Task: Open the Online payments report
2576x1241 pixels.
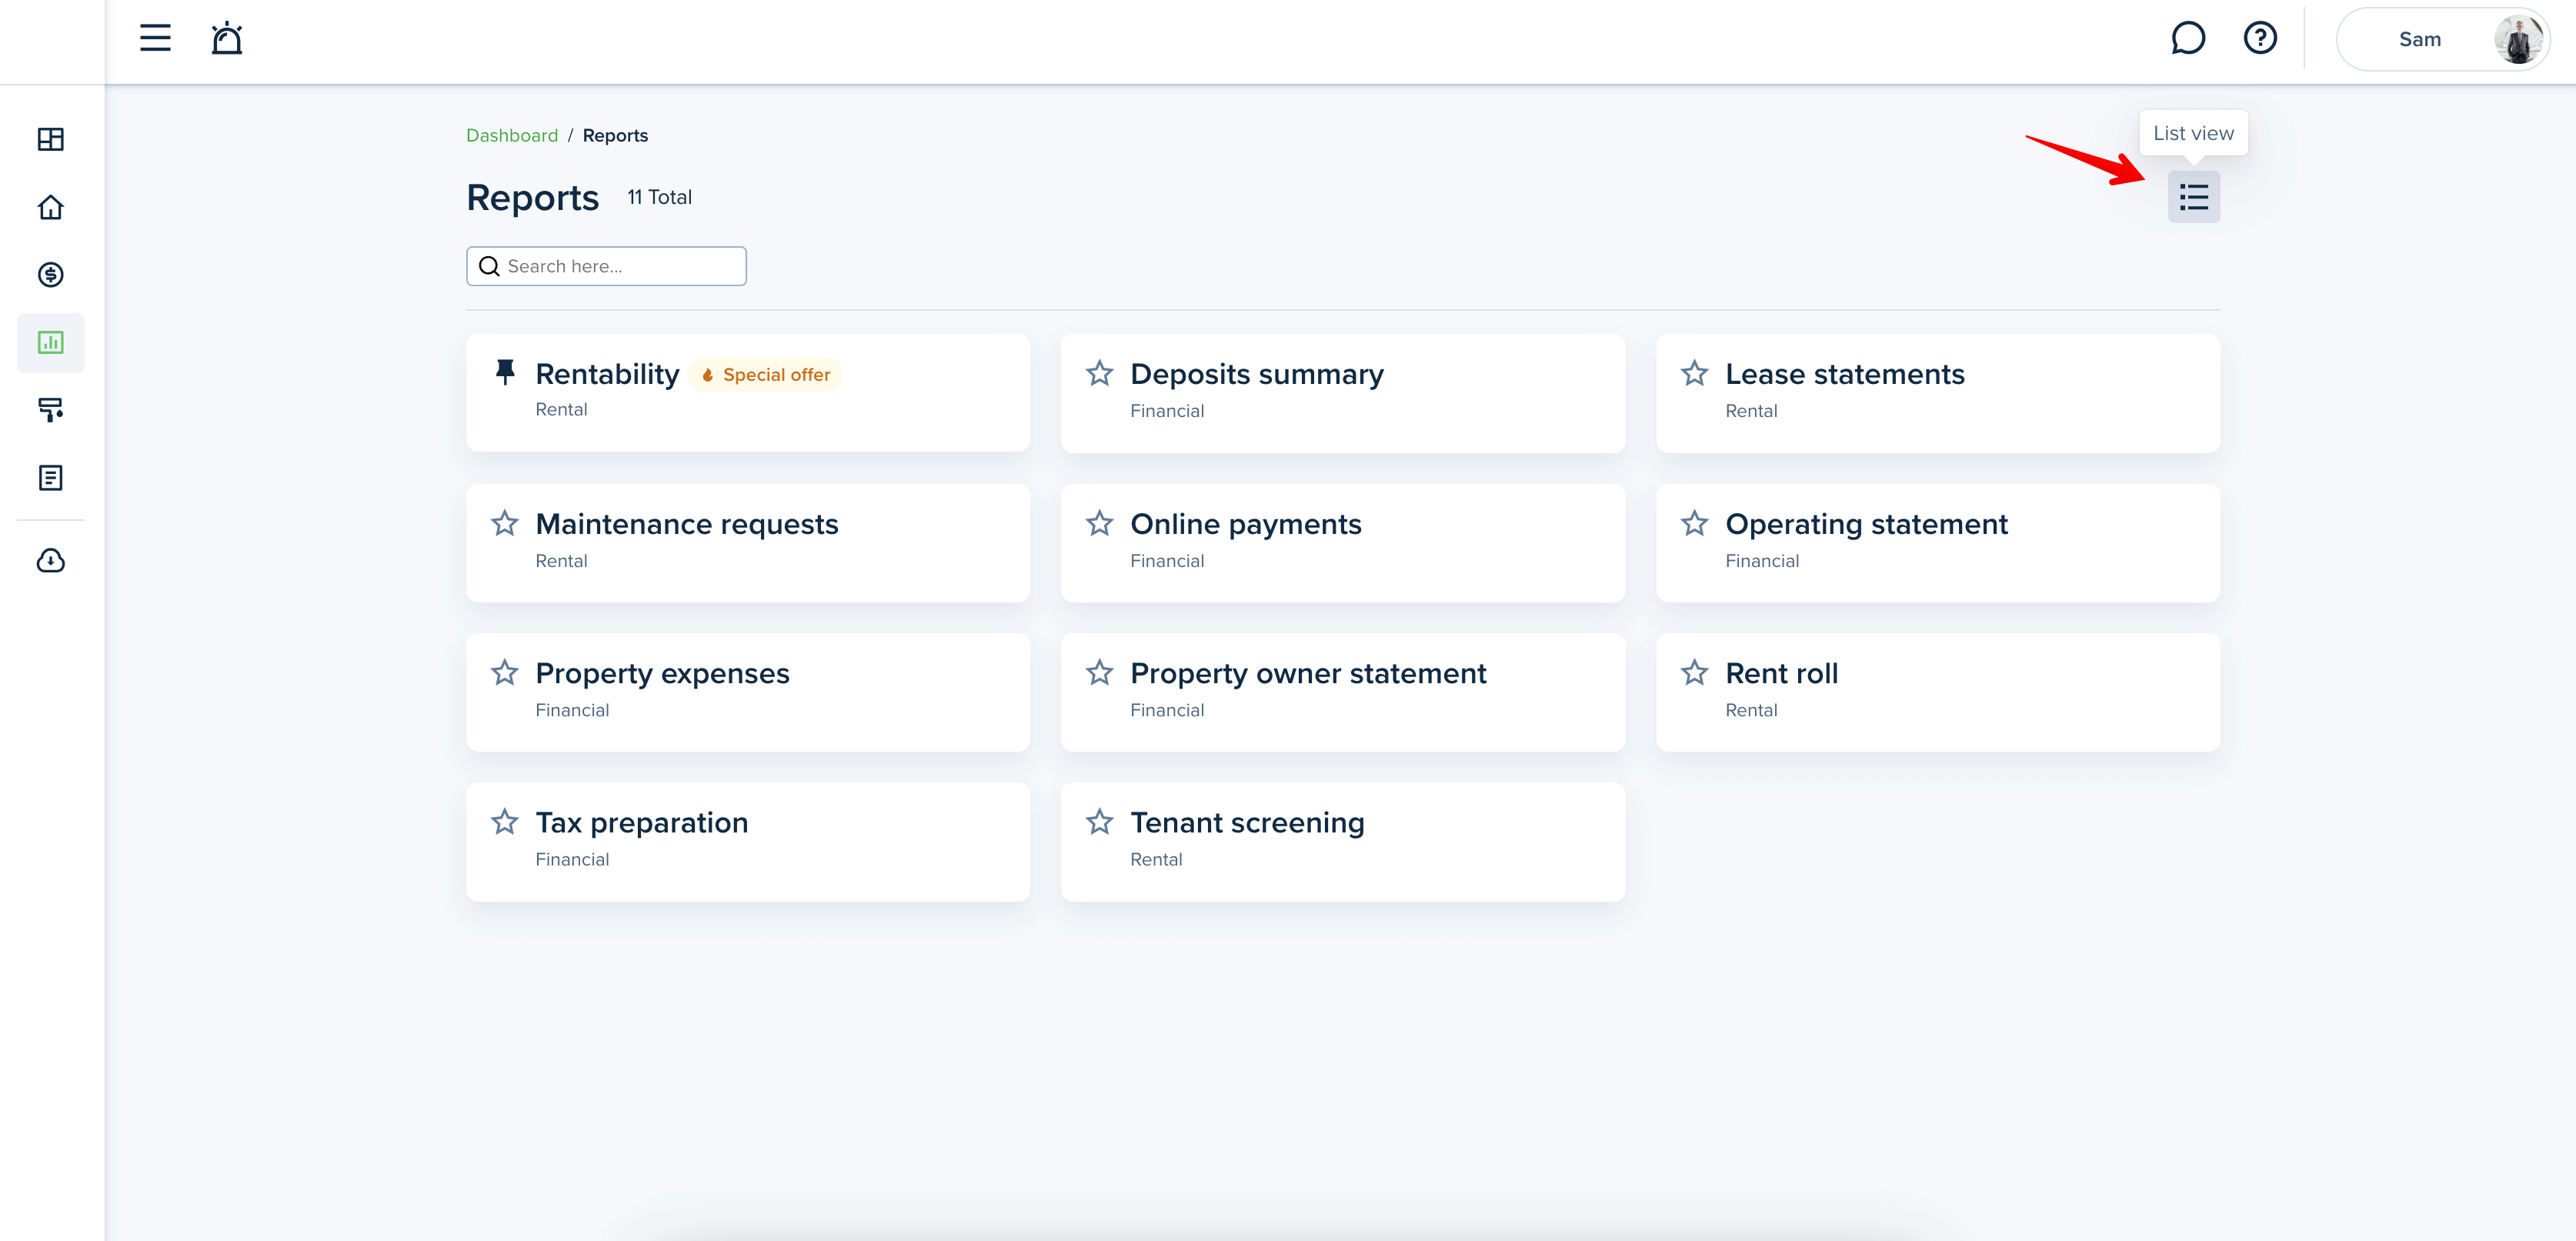Action: (1343, 543)
